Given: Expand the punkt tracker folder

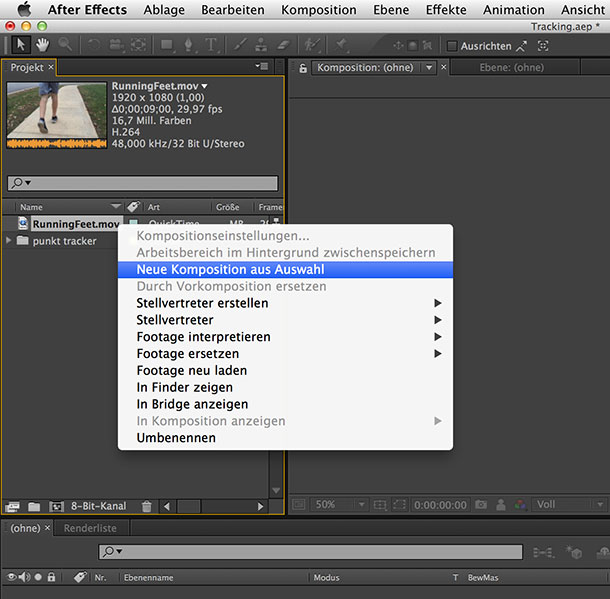Looking at the screenshot, I should point(9,241).
